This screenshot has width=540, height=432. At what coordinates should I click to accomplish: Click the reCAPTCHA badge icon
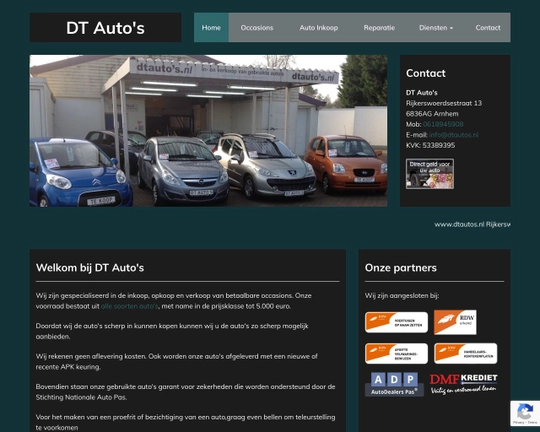(x=525, y=413)
